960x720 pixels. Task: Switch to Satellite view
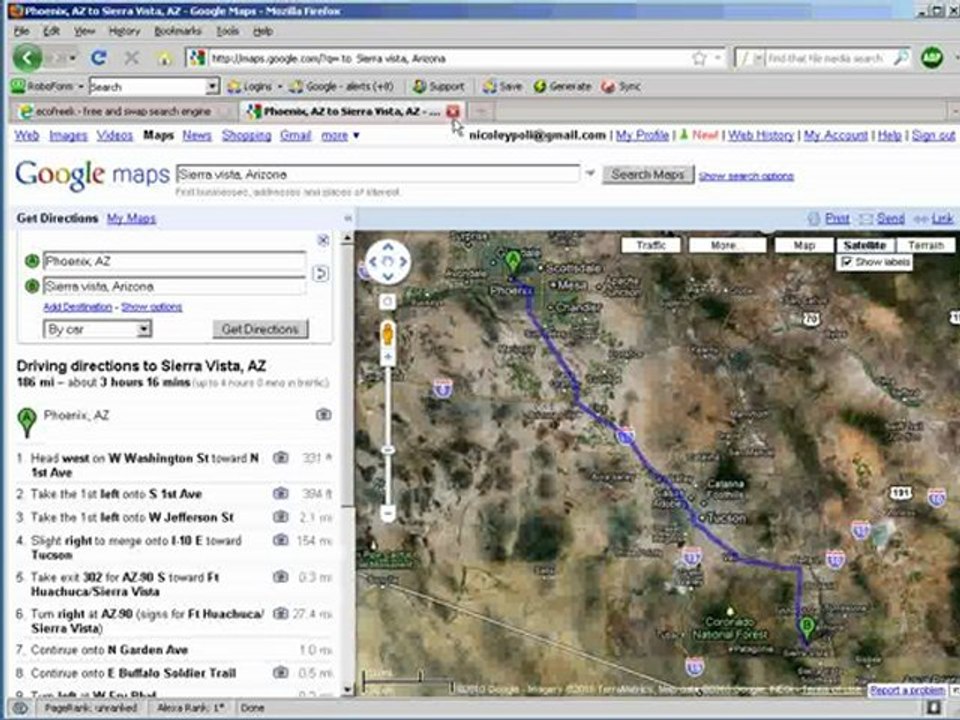[864, 245]
